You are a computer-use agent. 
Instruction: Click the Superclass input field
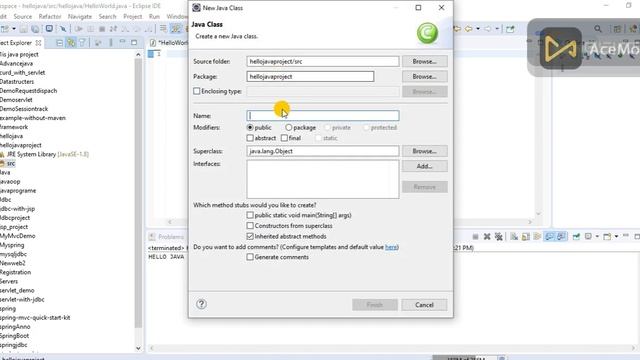click(323, 151)
